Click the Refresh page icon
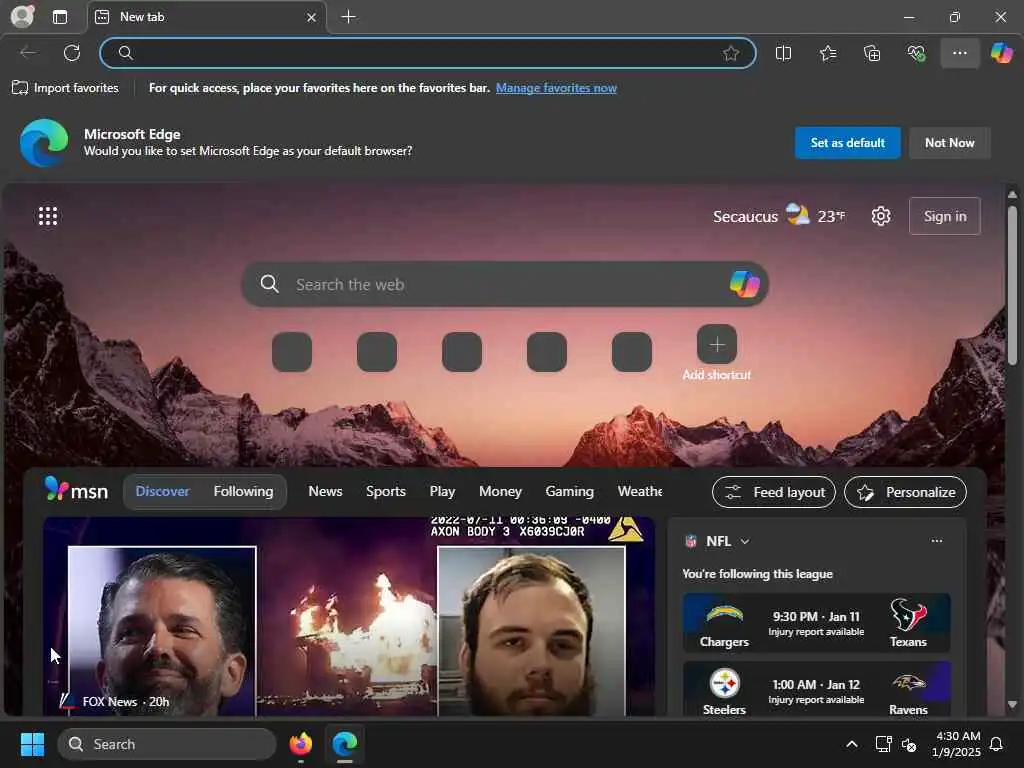The height and width of the screenshot is (768, 1024). coord(72,53)
